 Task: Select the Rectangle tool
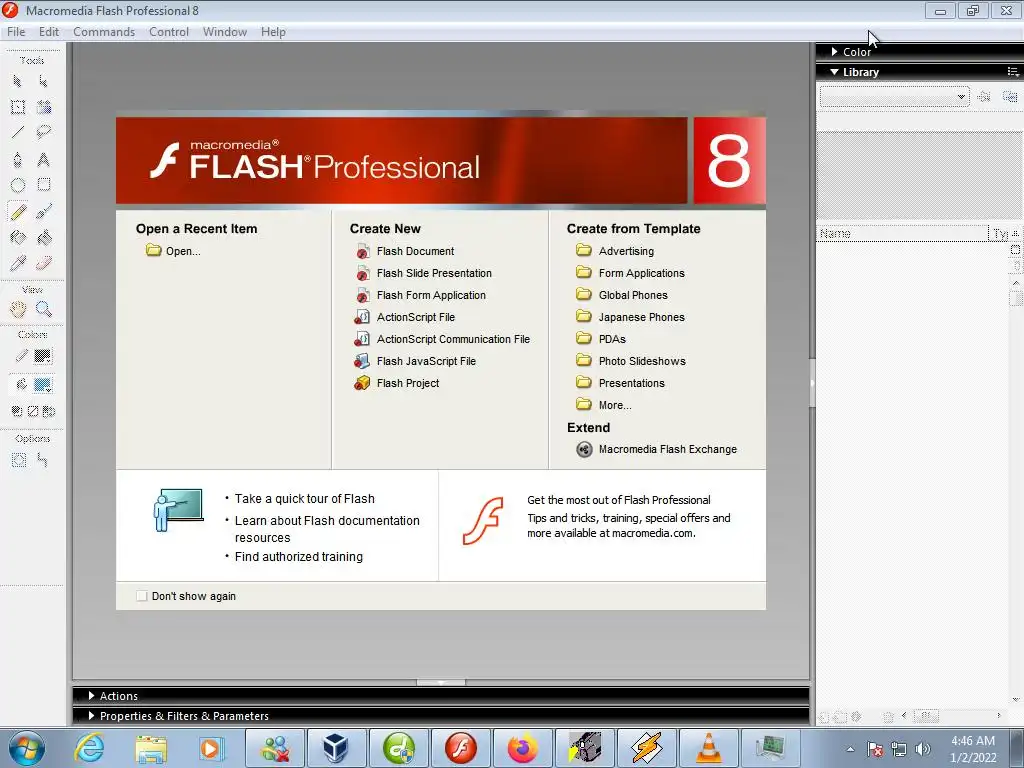[x=44, y=185]
